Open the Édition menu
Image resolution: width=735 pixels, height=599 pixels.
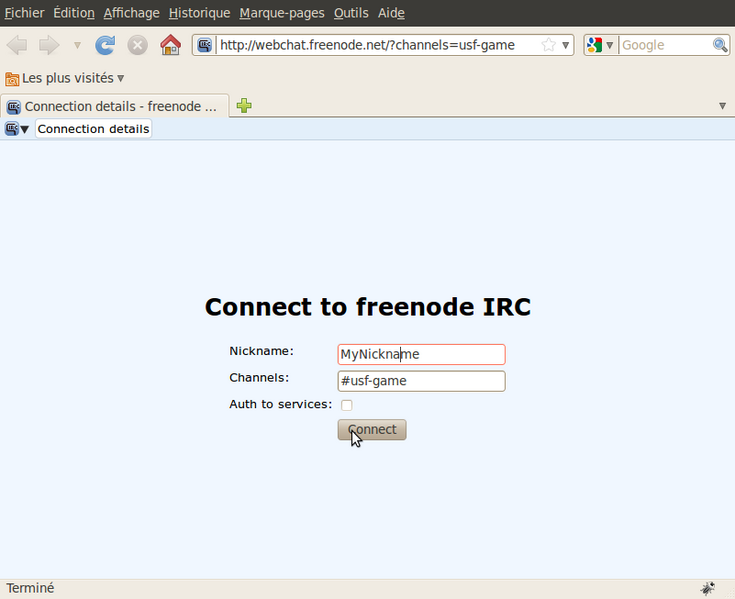point(74,13)
